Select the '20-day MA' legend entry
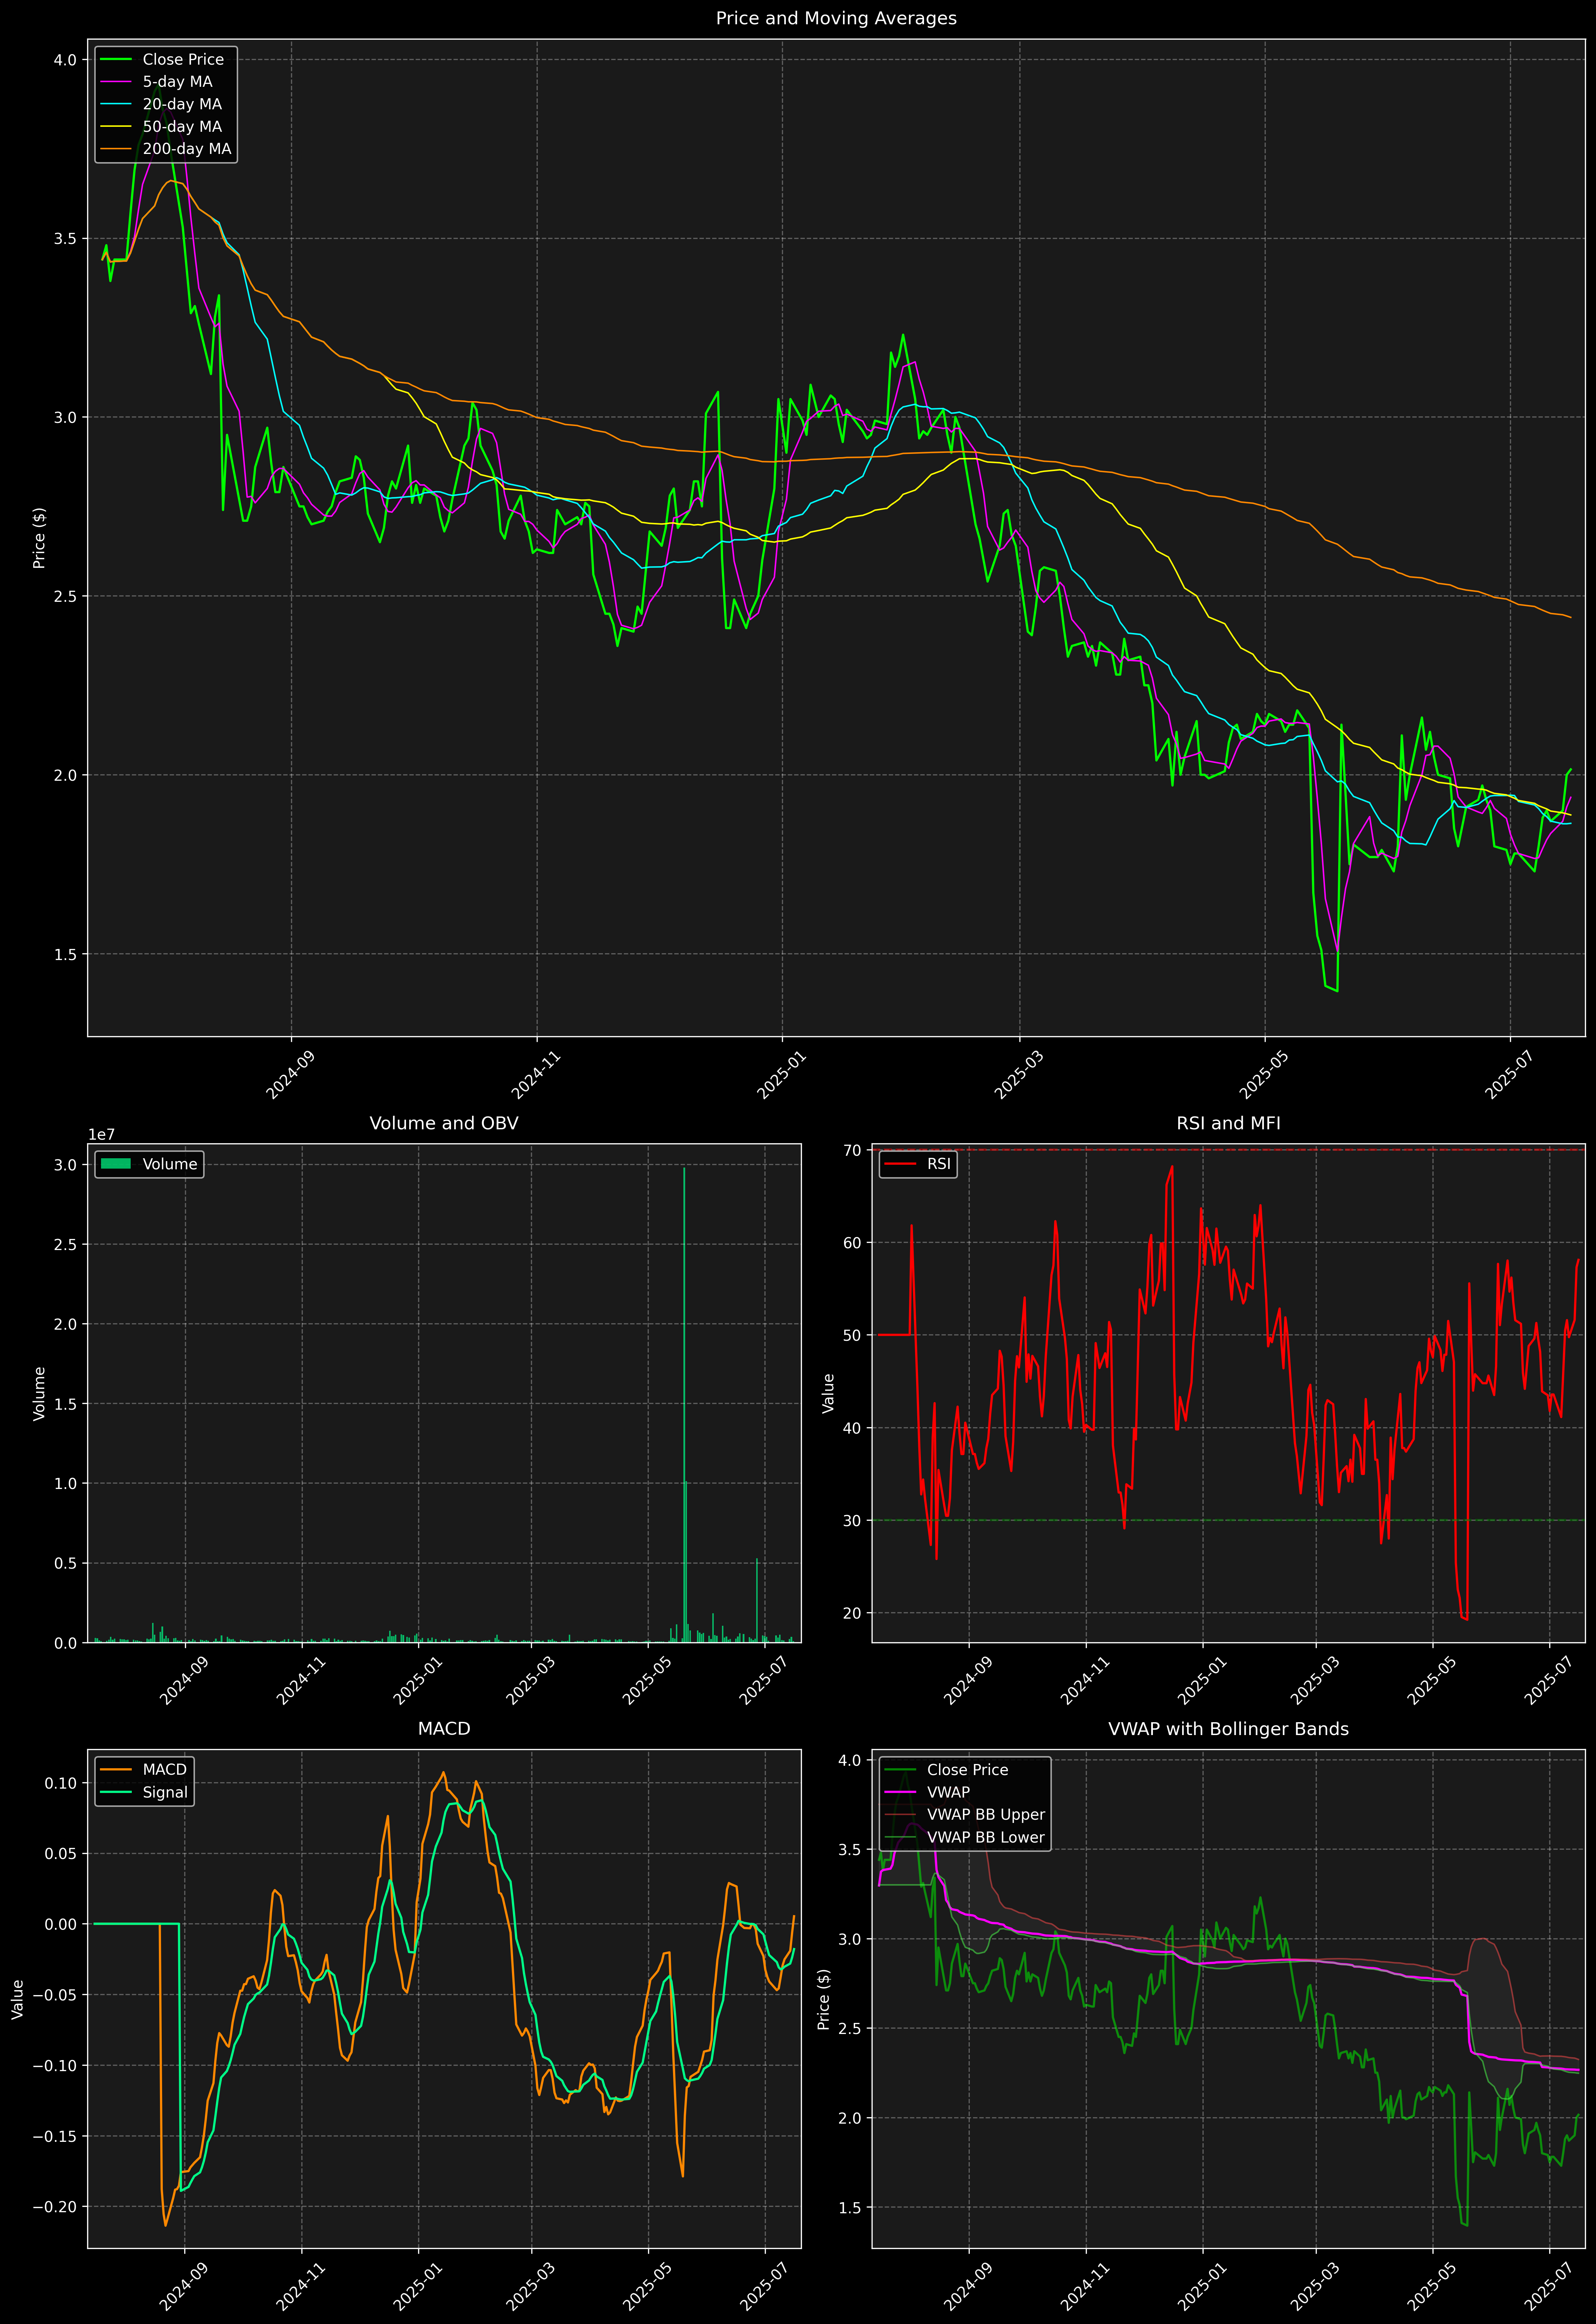Viewport: 1596px width, 2324px height. click(x=182, y=104)
